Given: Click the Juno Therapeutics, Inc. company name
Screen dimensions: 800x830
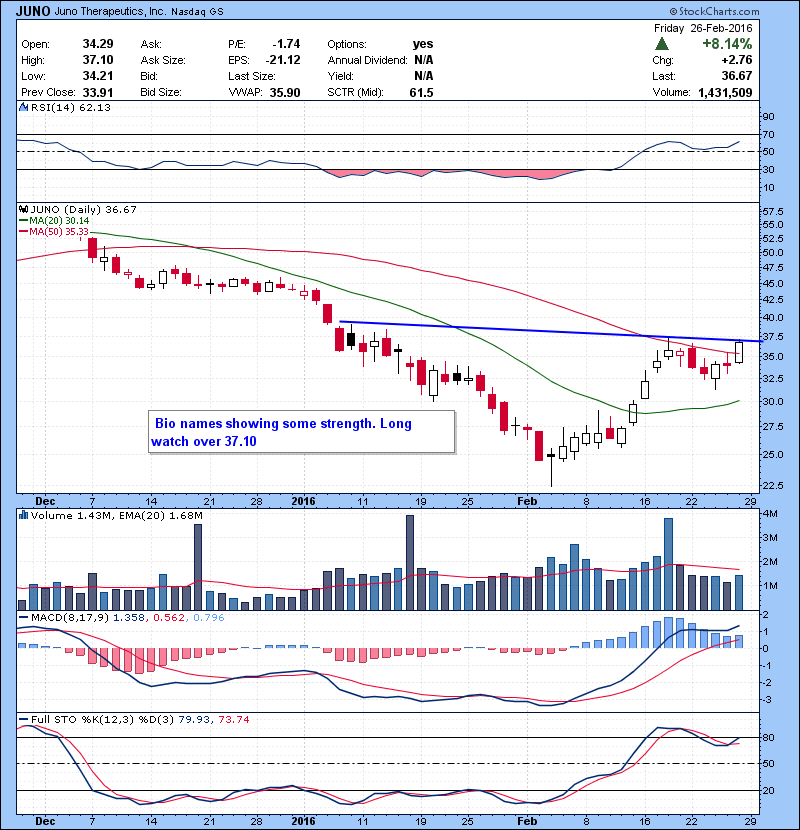Looking at the screenshot, I should coord(110,11).
